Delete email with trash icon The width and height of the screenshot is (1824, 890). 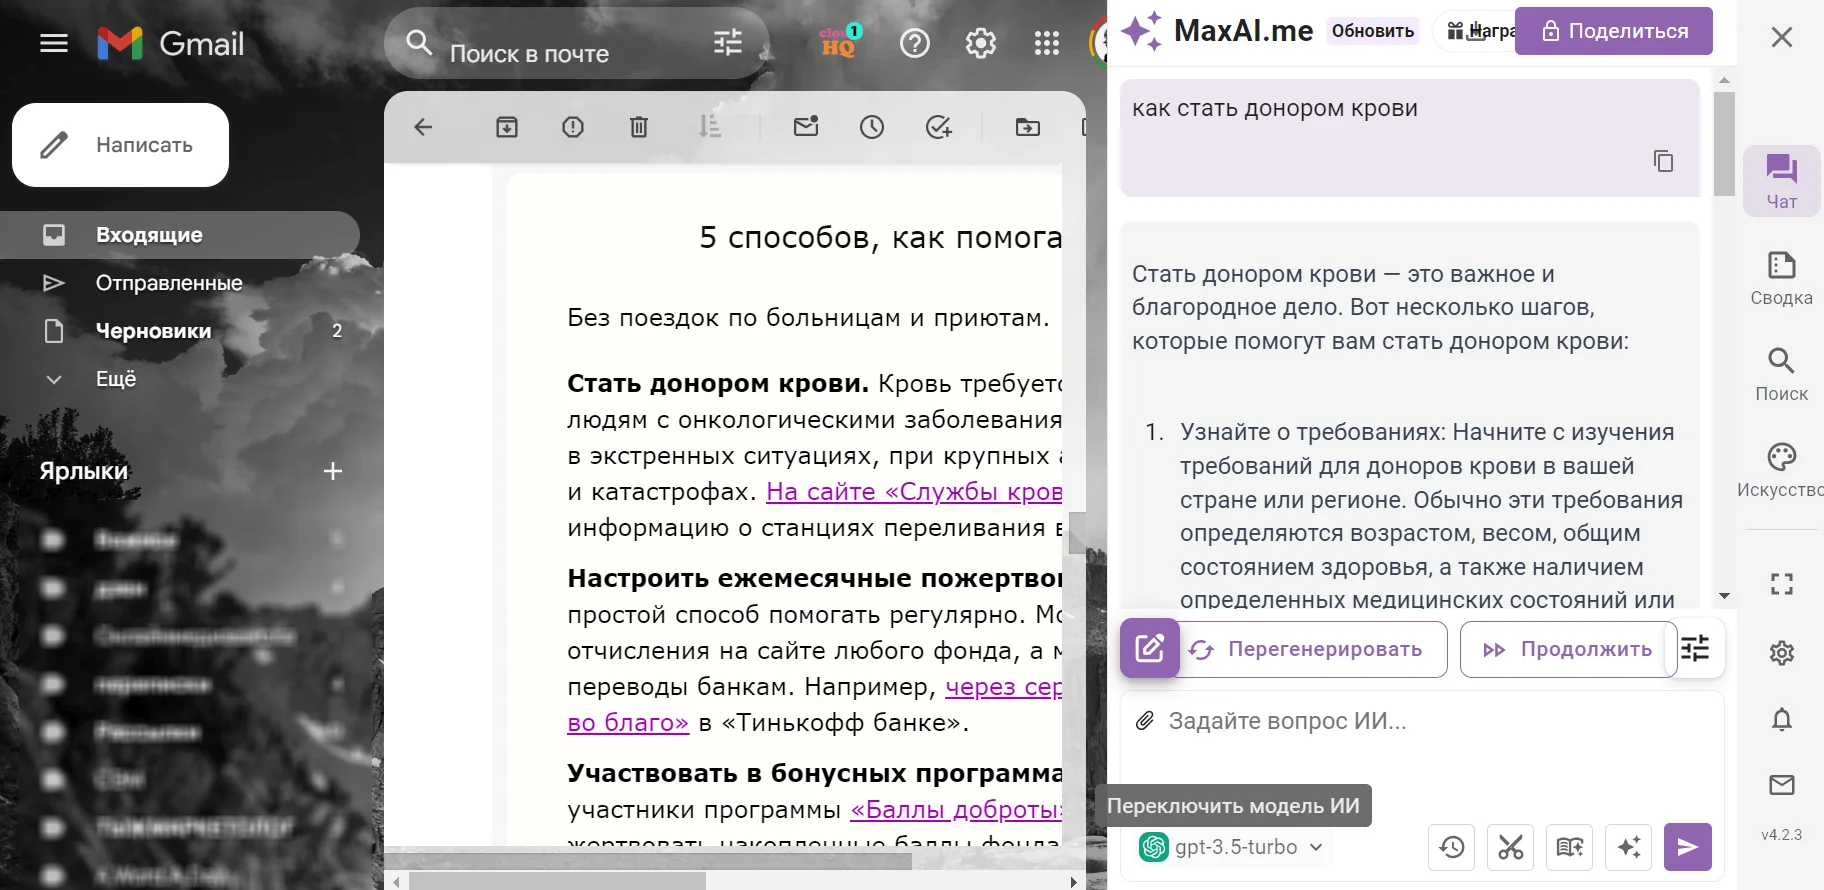(639, 127)
